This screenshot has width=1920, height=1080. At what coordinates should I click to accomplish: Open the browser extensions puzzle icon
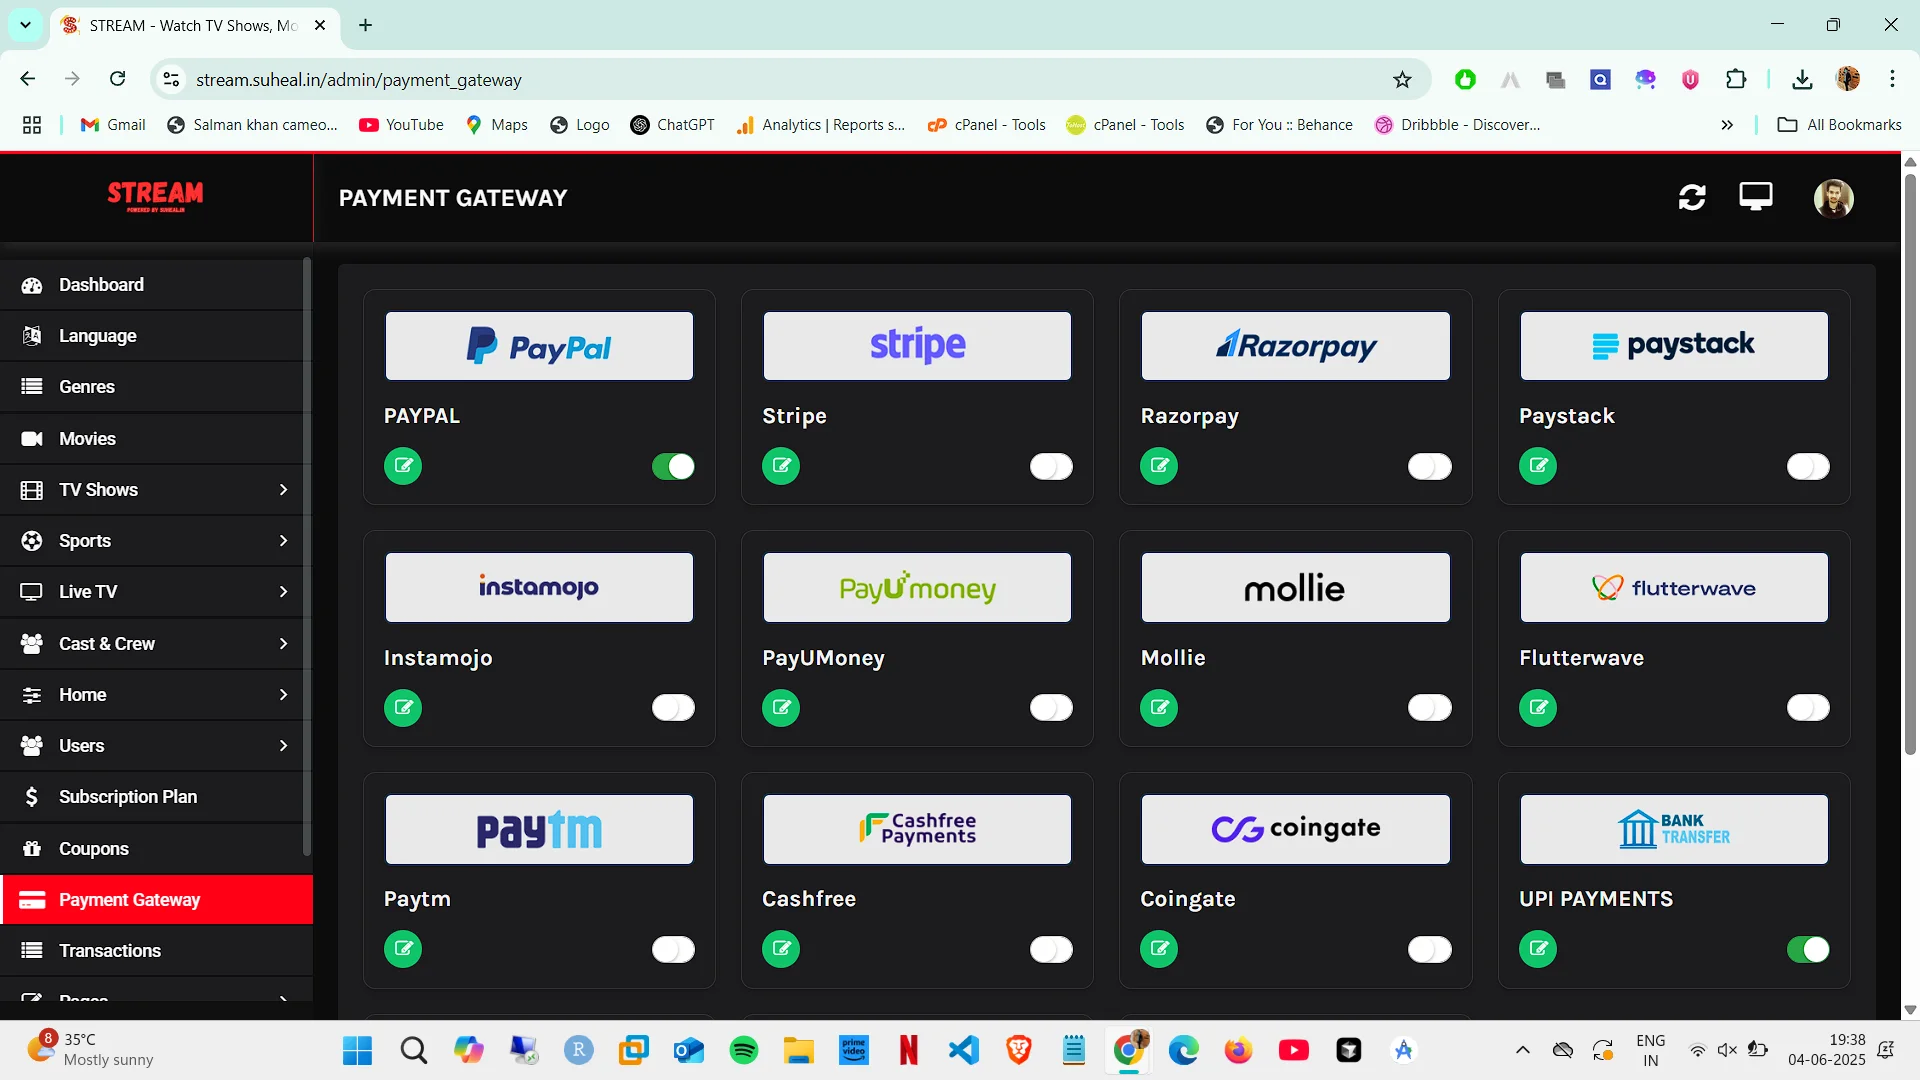[1736, 80]
